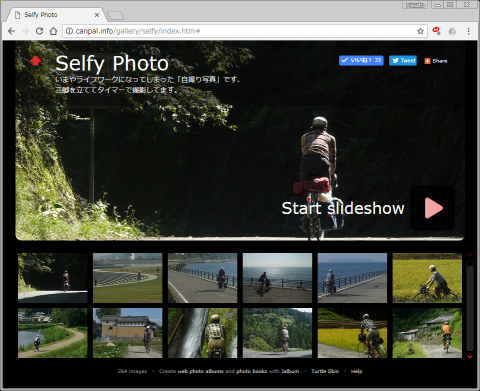
Task: Toggle the Facebook like button with checkmark
Action: tap(361, 60)
